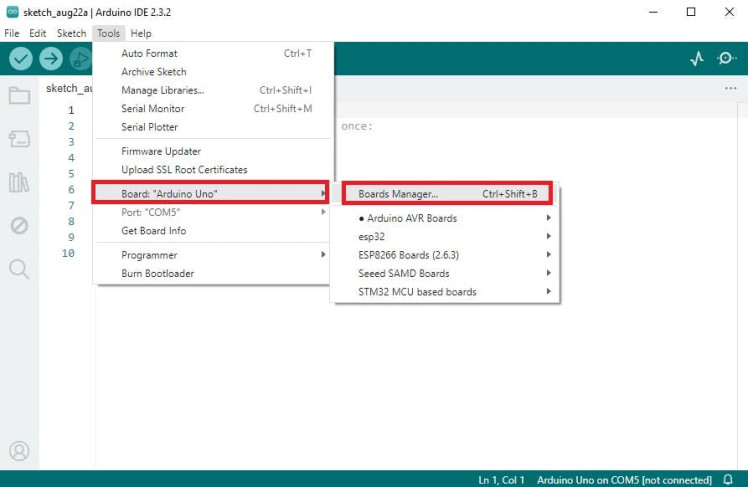
Task: Select Upload SSL Root Certificates
Action: point(213,170)
